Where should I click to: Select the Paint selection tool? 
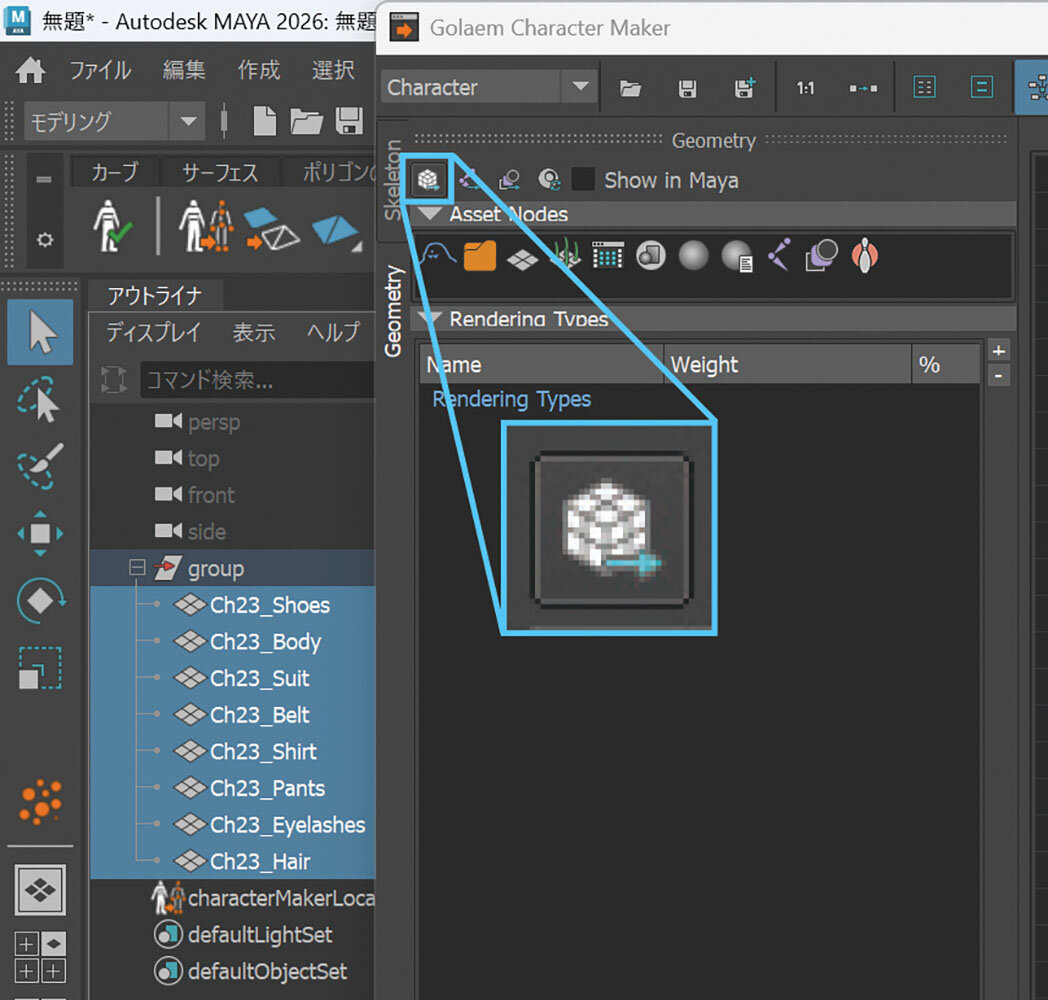click(x=40, y=466)
